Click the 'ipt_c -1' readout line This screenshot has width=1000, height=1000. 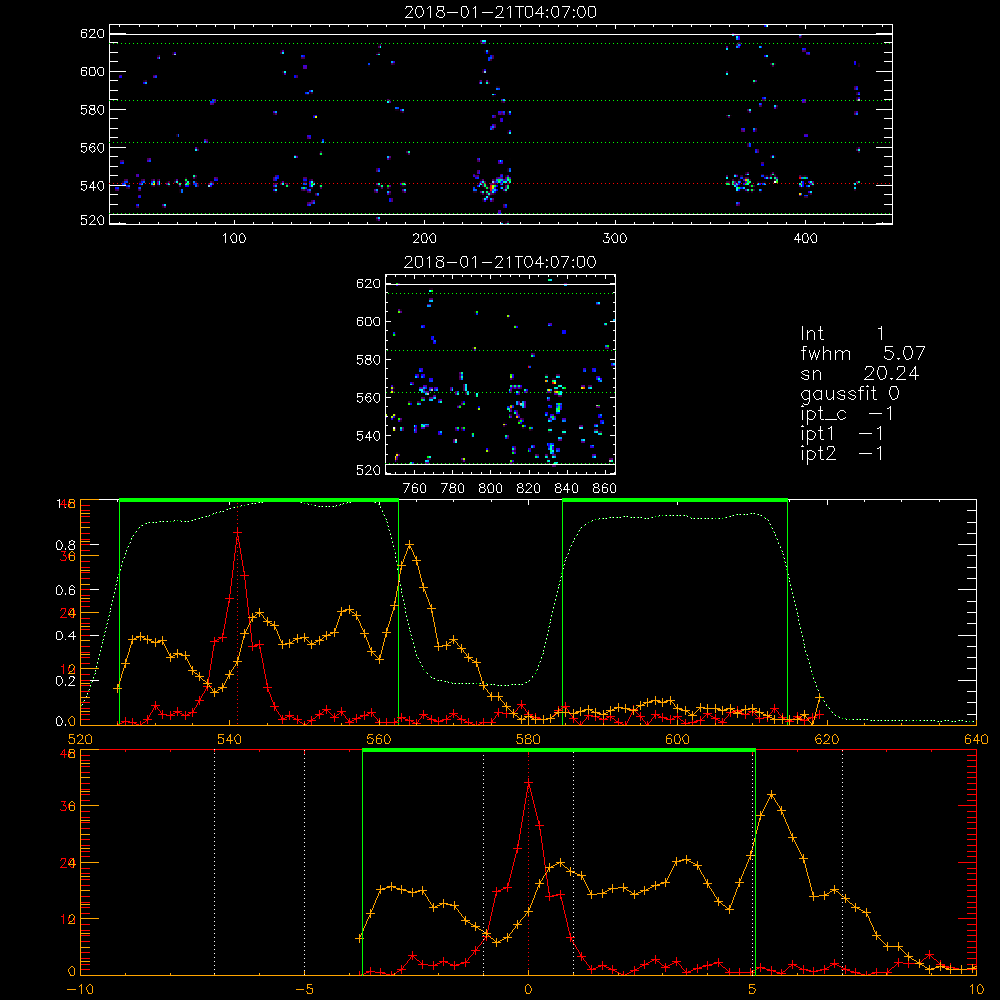[x=847, y=414]
